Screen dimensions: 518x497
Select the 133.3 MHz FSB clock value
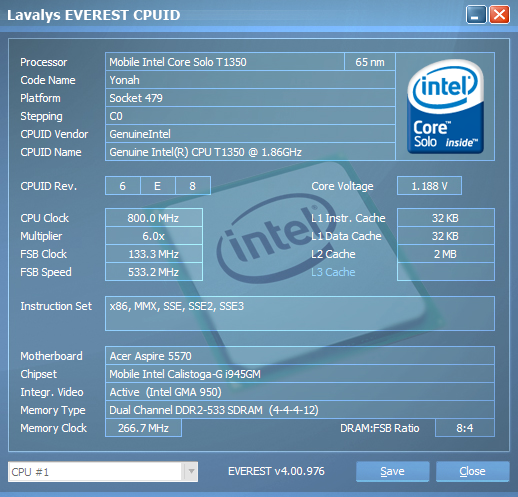click(x=154, y=254)
